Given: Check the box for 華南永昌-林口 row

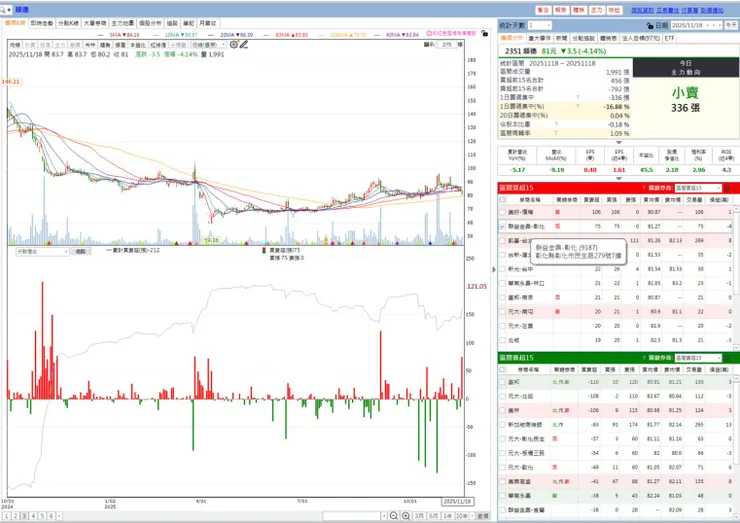Looking at the screenshot, I should tap(503, 283).
